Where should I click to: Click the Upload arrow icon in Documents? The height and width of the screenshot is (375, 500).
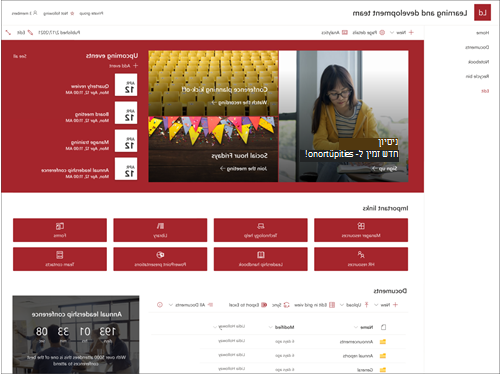[366, 305]
